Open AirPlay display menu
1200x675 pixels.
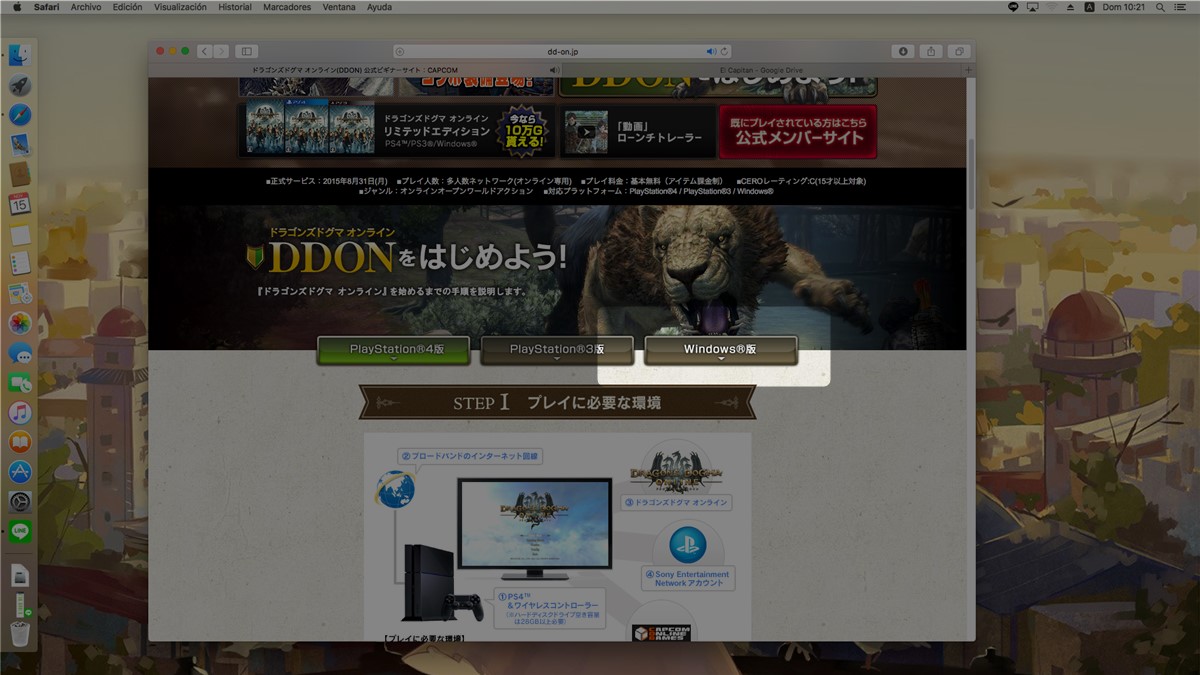pyautogui.click(x=1032, y=7)
